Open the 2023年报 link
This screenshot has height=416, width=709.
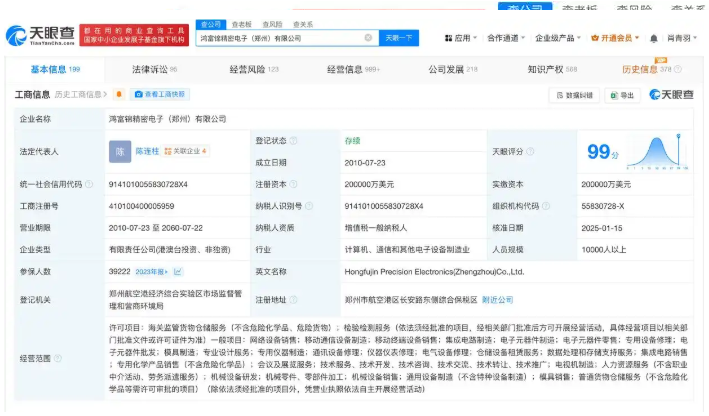coord(151,272)
